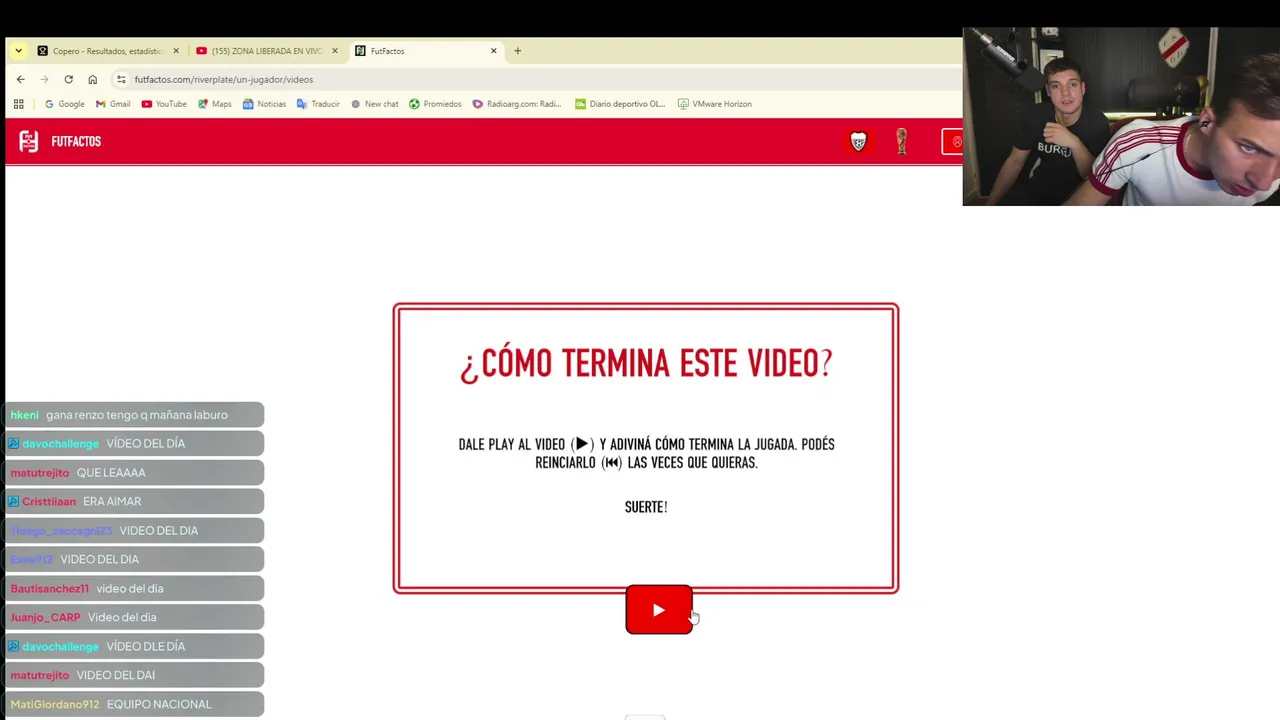Click the '¿CÓMO TERMINA ESTE VIDEO?' heading

point(646,363)
